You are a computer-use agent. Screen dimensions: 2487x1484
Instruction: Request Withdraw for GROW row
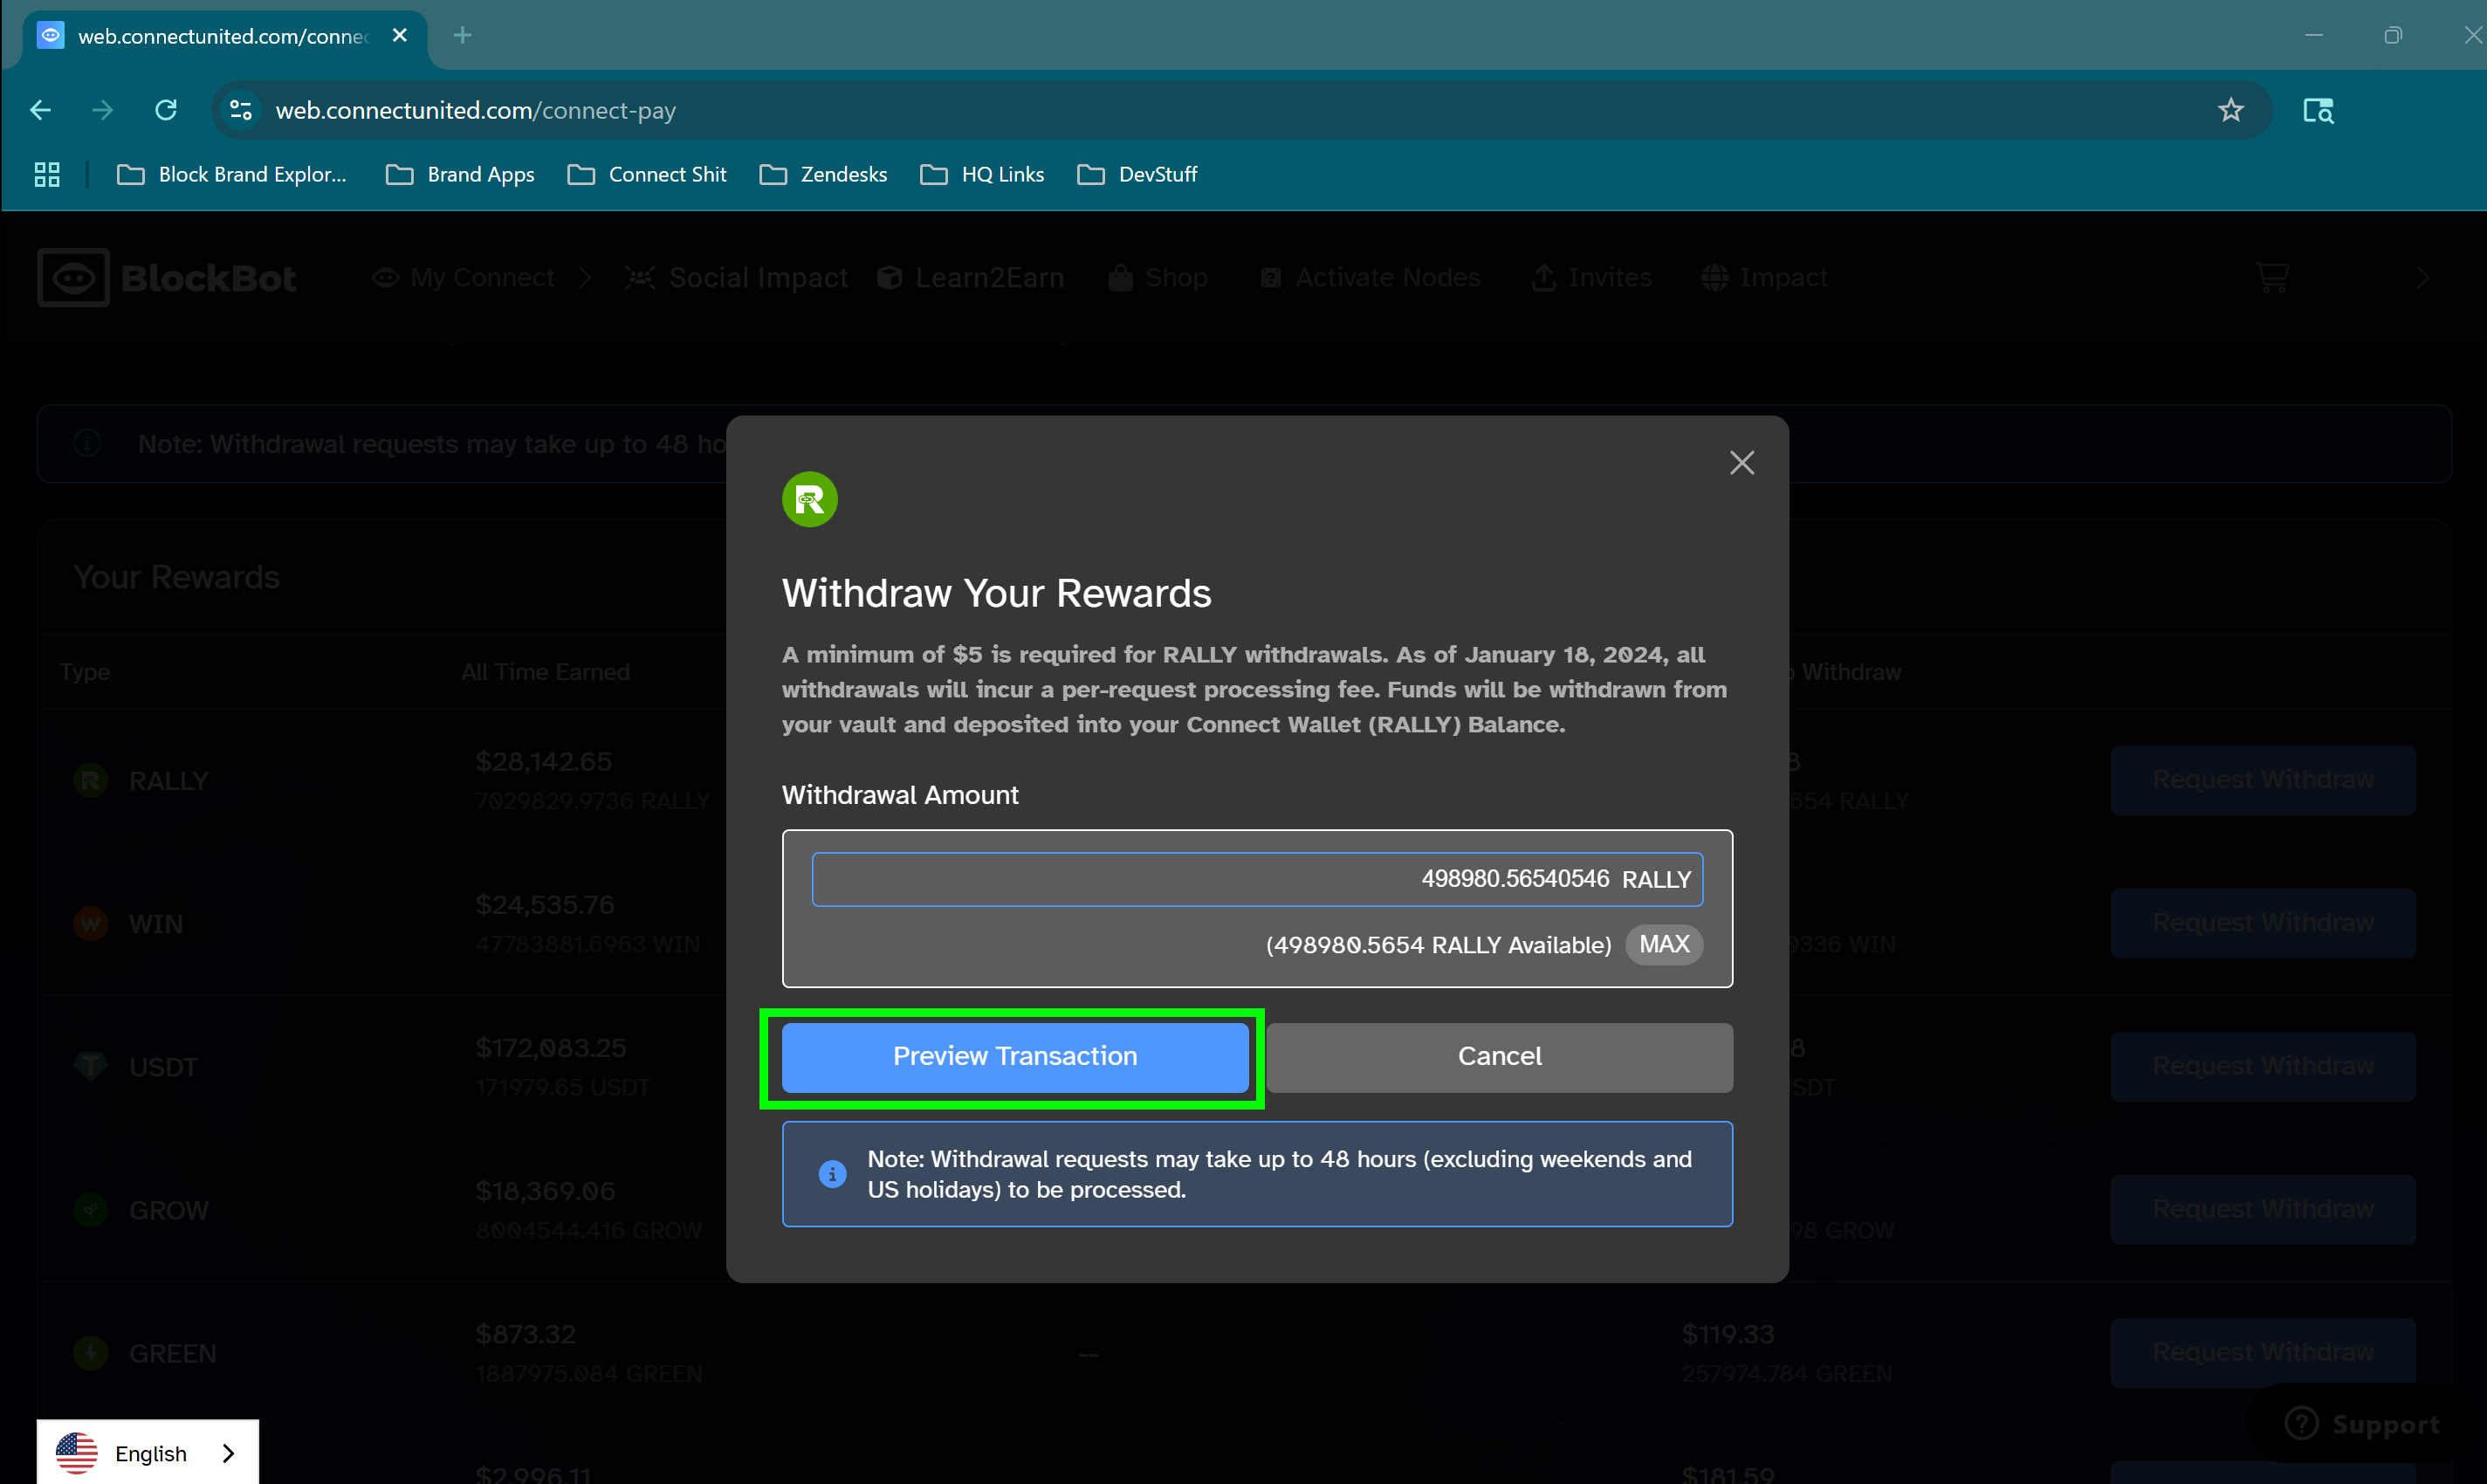coord(2263,1209)
